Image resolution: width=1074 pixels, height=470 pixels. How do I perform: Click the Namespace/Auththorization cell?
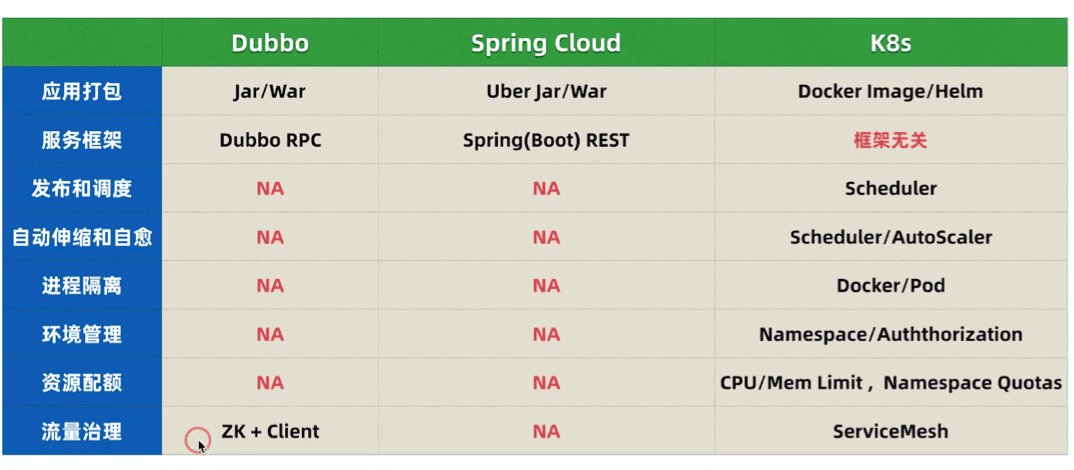pyautogui.click(x=890, y=334)
